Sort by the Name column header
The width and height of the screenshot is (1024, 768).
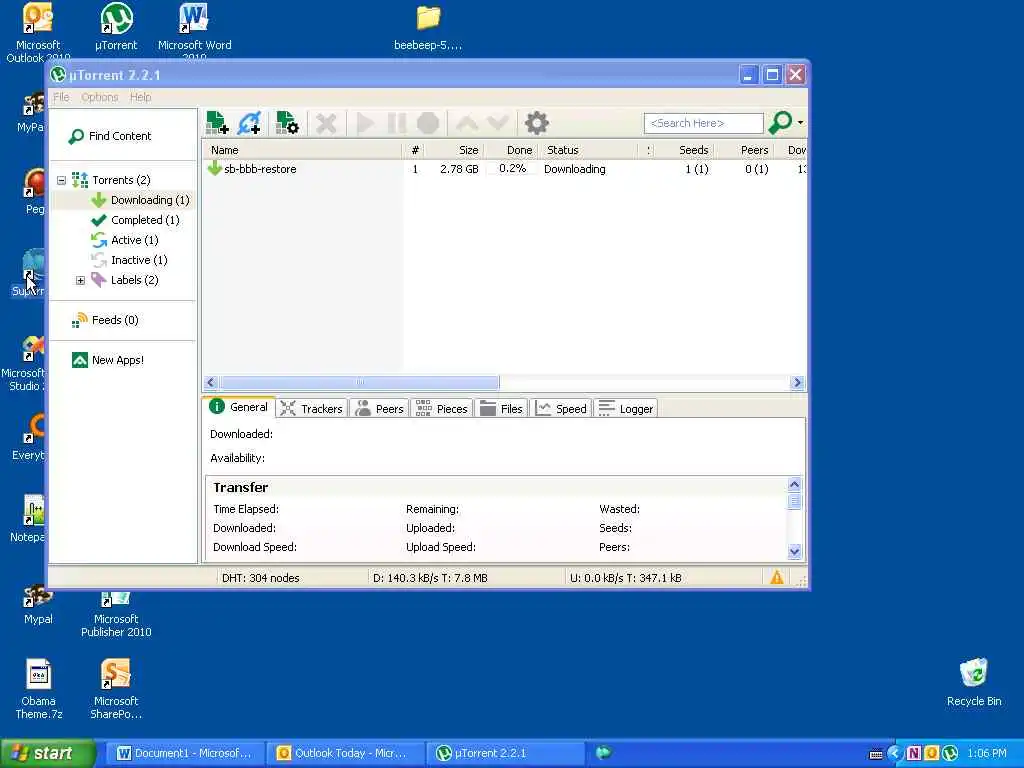click(x=302, y=150)
